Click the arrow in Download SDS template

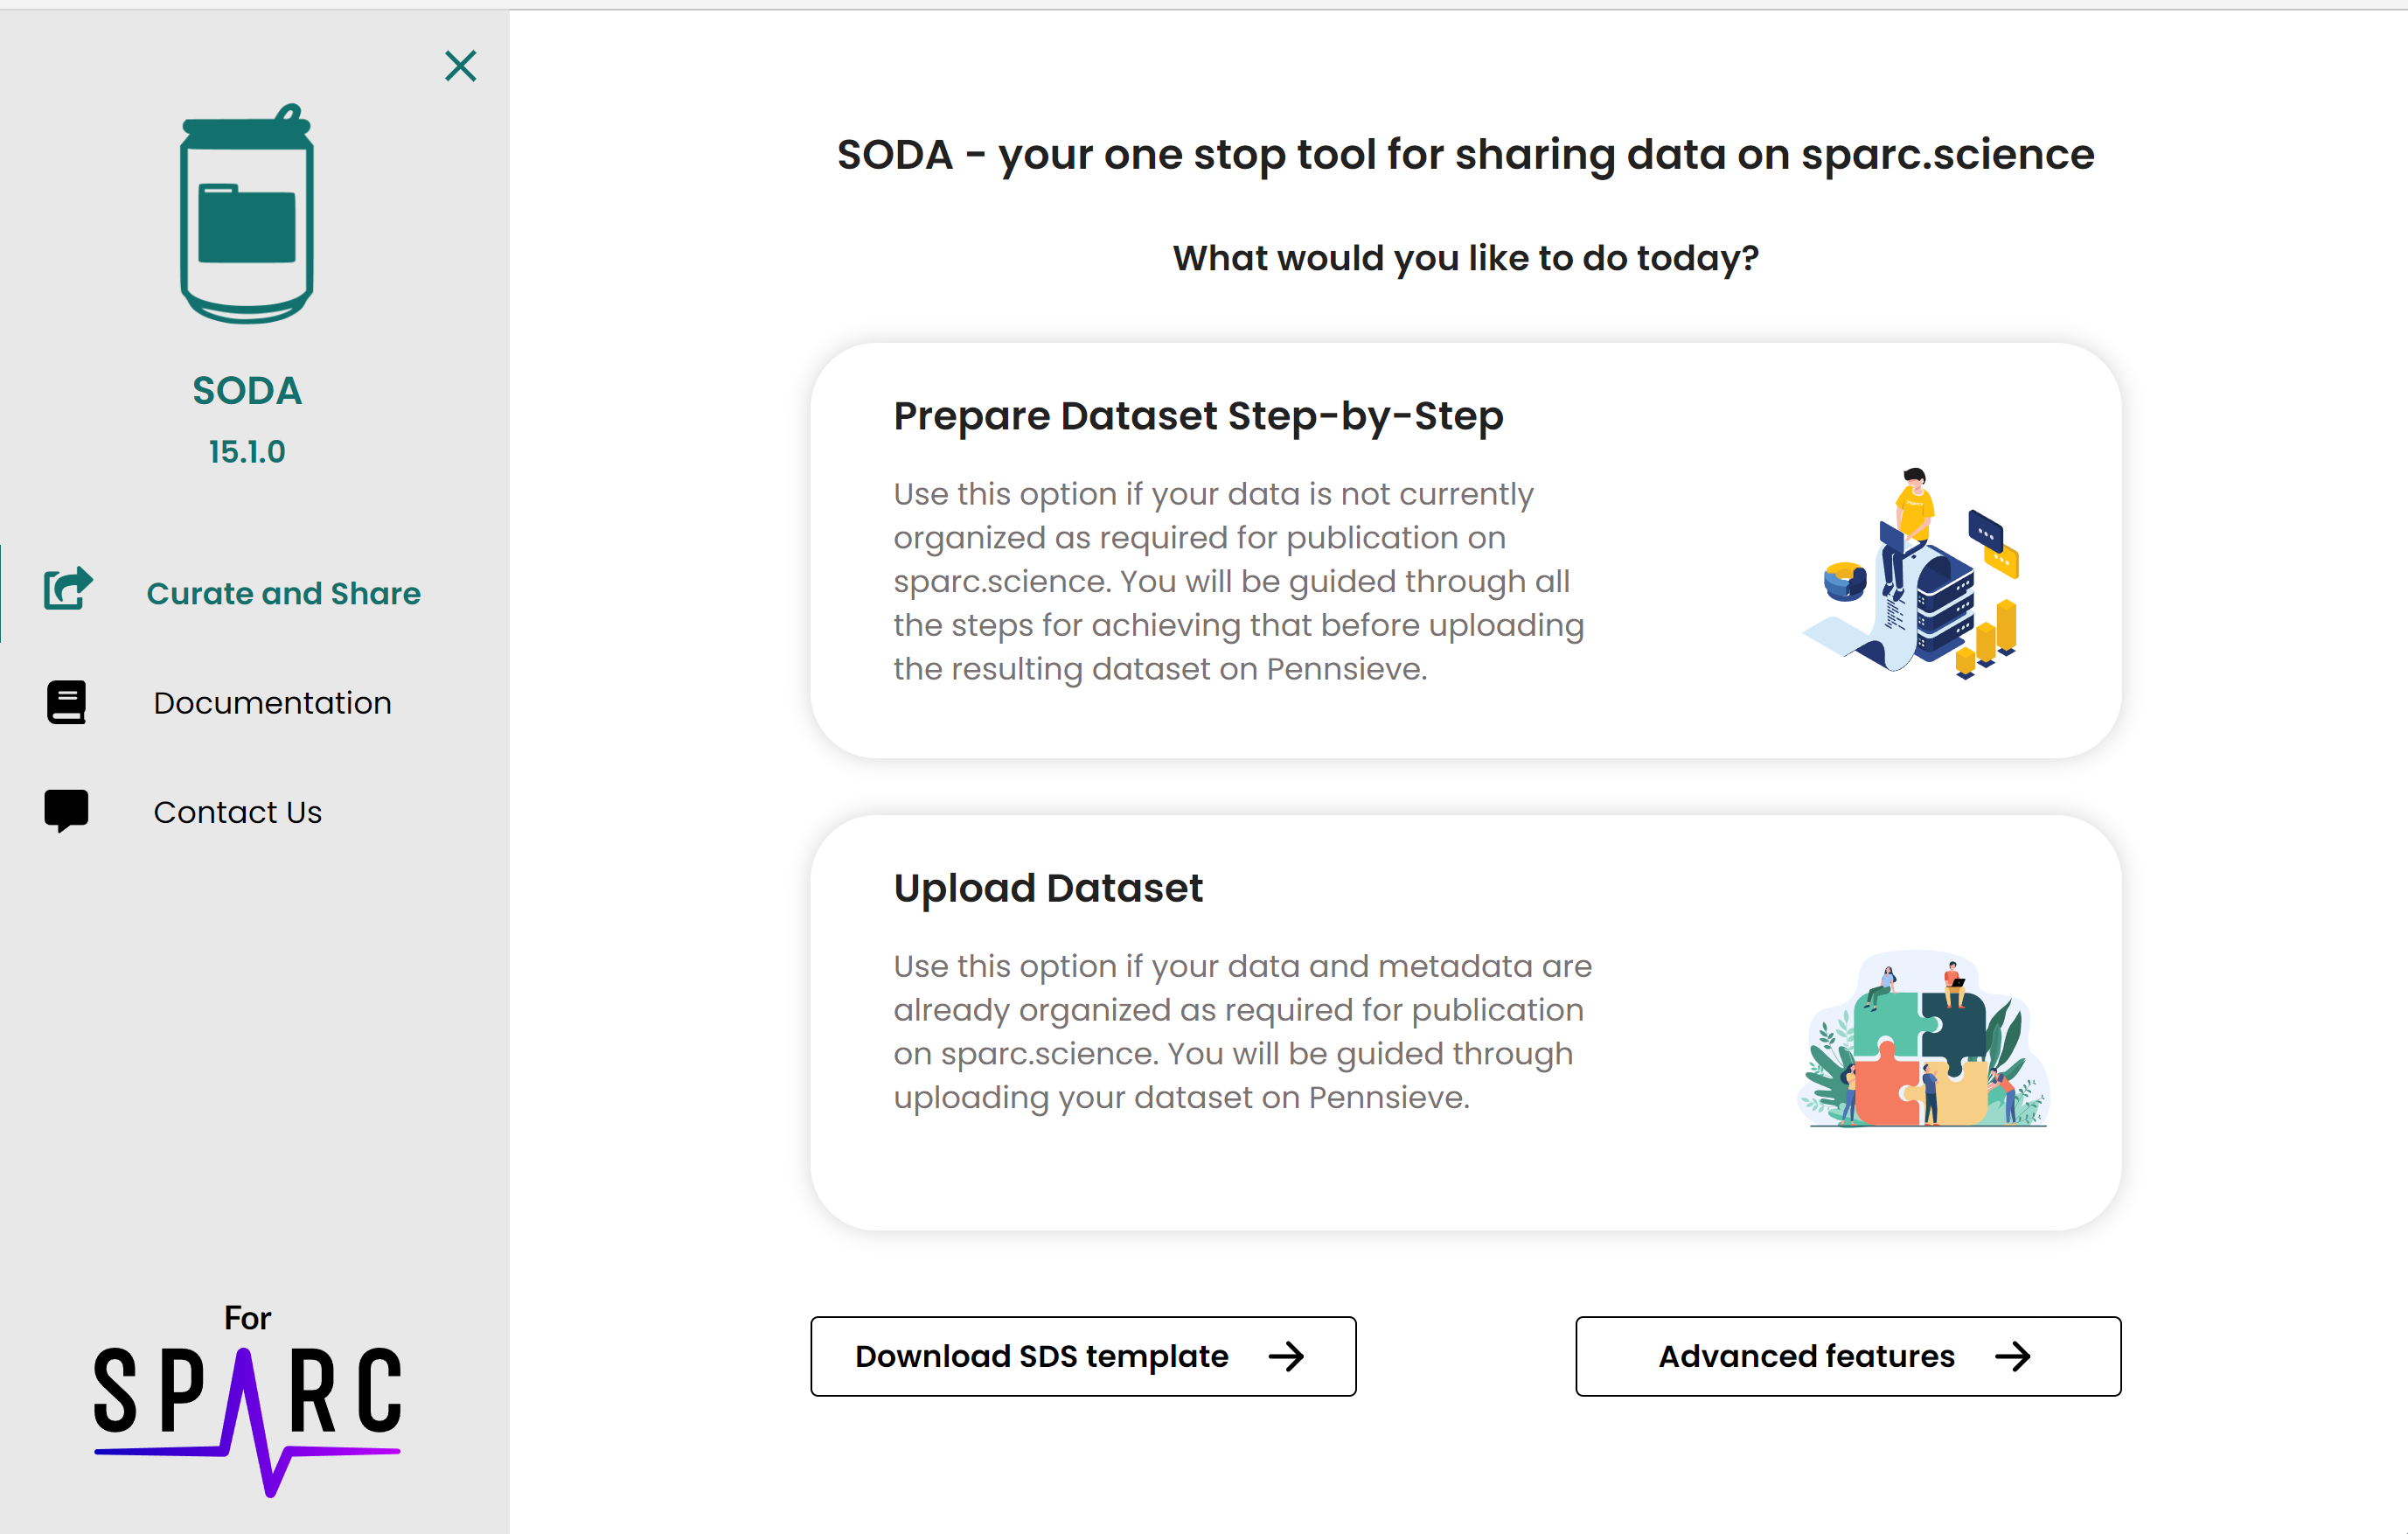click(x=1286, y=1357)
